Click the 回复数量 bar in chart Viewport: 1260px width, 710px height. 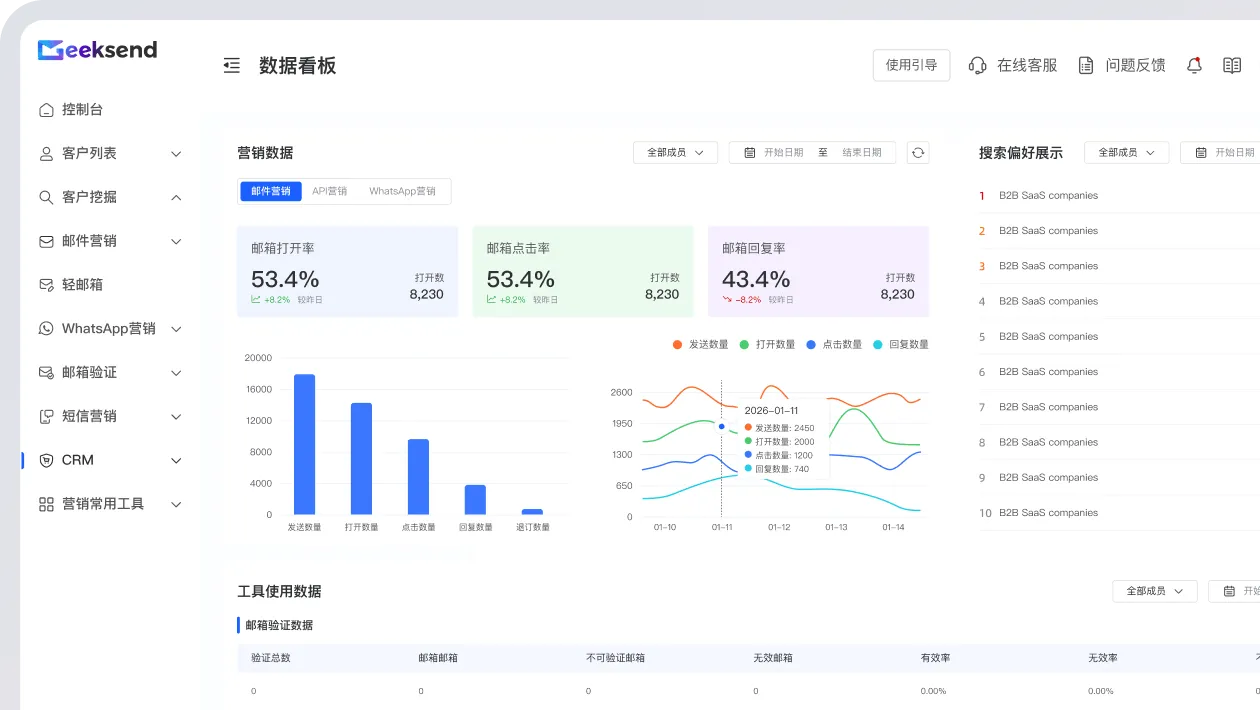coord(475,500)
